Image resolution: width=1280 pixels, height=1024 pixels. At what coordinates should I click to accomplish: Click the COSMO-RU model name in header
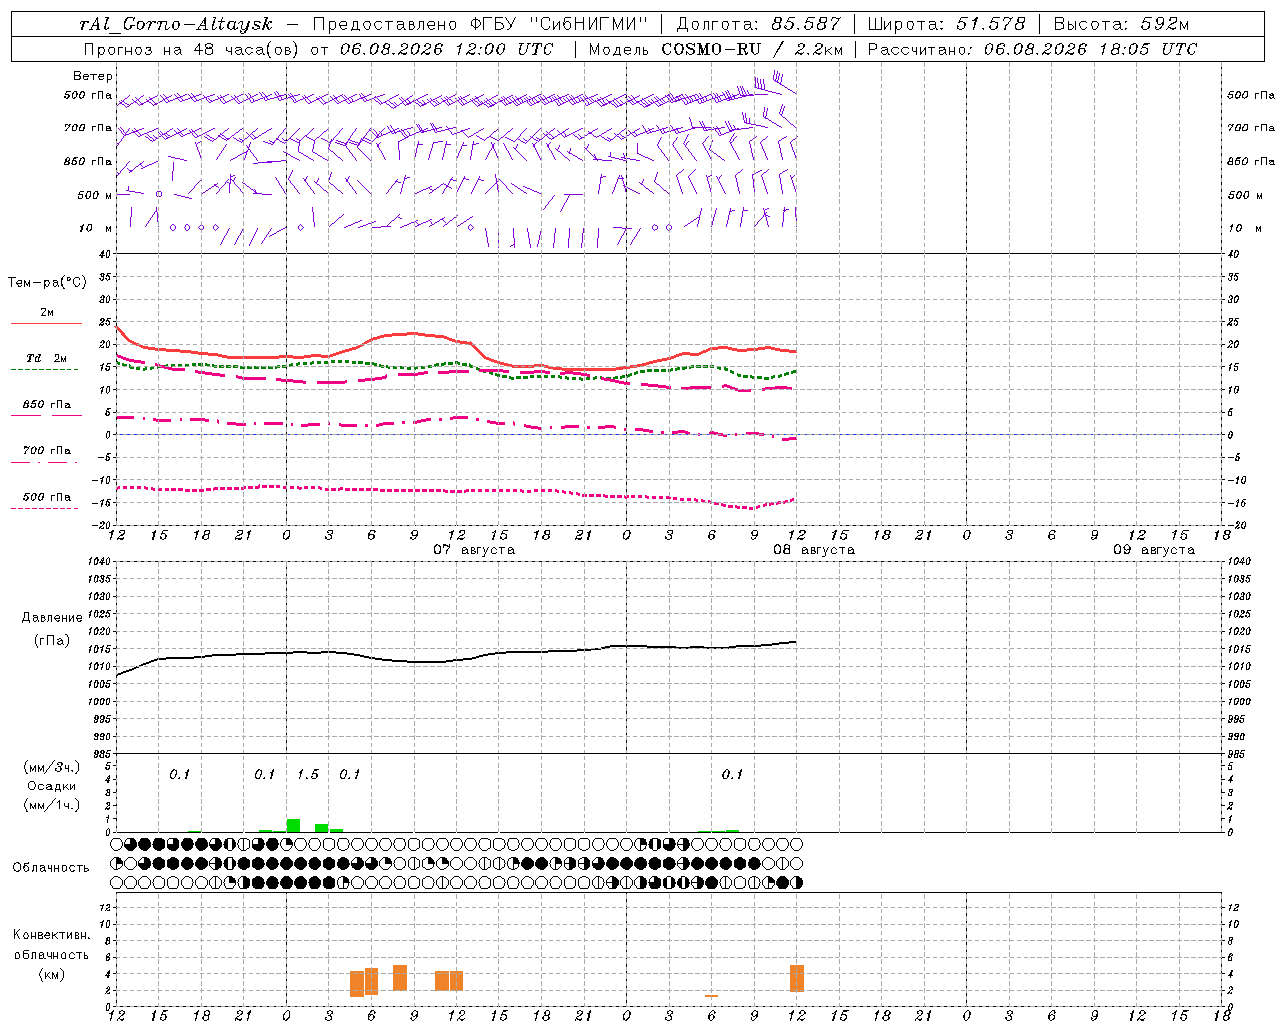coord(711,49)
